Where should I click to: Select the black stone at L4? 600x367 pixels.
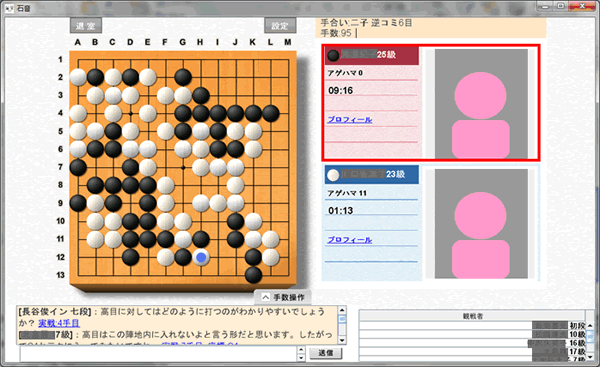[x=271, y=113]
